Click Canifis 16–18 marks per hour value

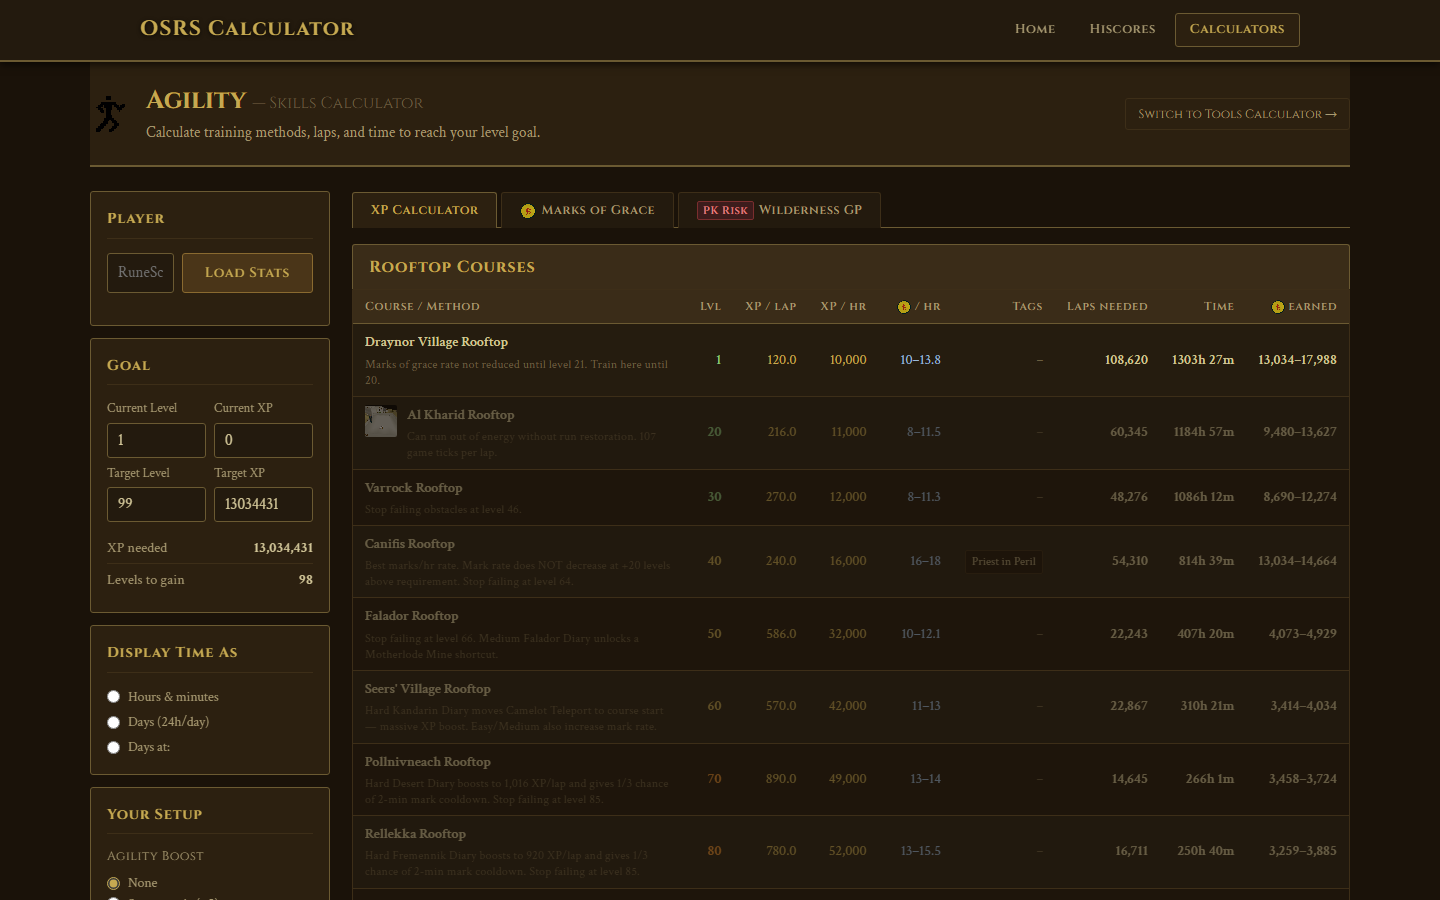925,561
